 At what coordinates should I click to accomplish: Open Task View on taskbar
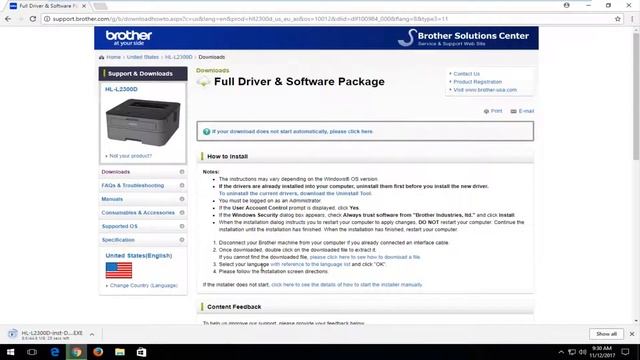pos(32,352)
